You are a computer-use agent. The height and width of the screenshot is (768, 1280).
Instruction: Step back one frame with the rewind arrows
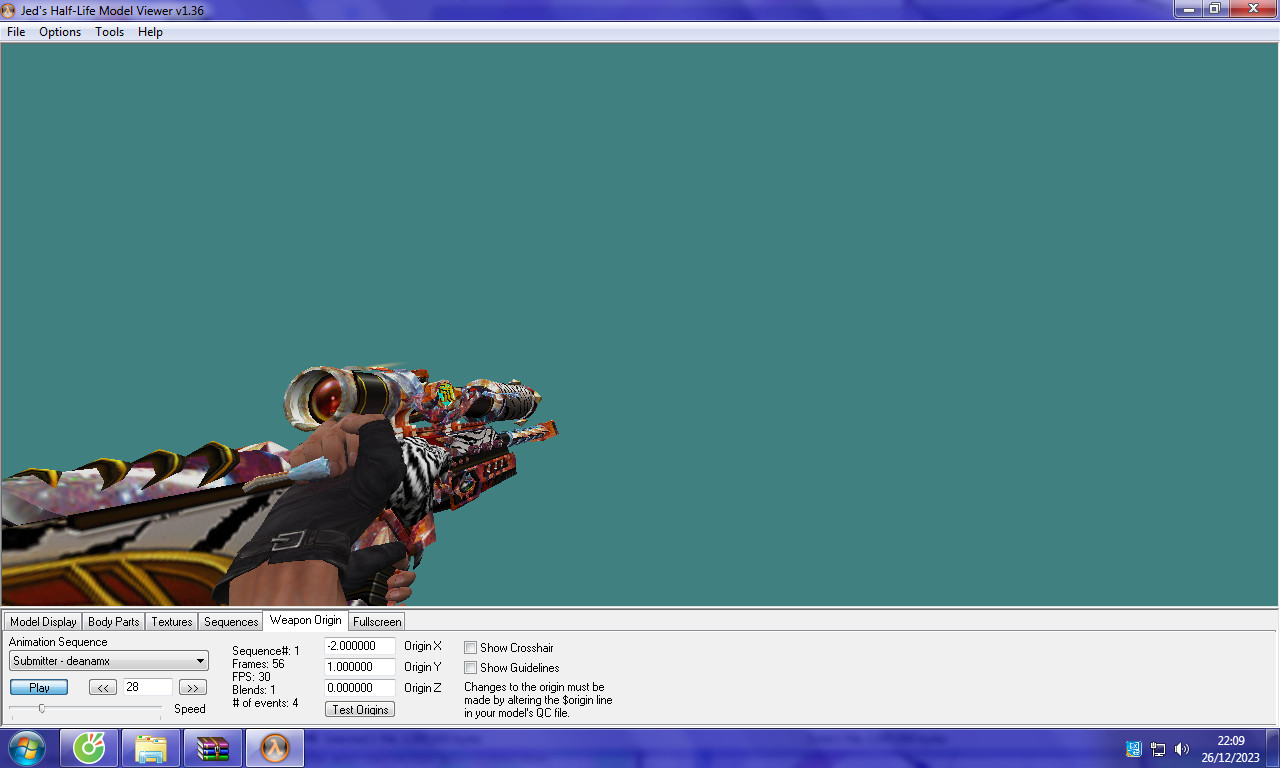102,687
